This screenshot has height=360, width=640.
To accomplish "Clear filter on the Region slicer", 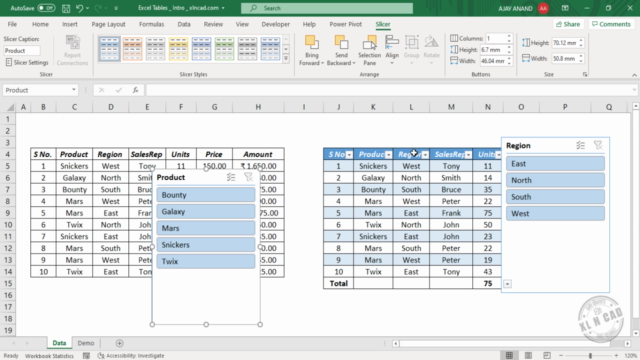I will 598,145.
